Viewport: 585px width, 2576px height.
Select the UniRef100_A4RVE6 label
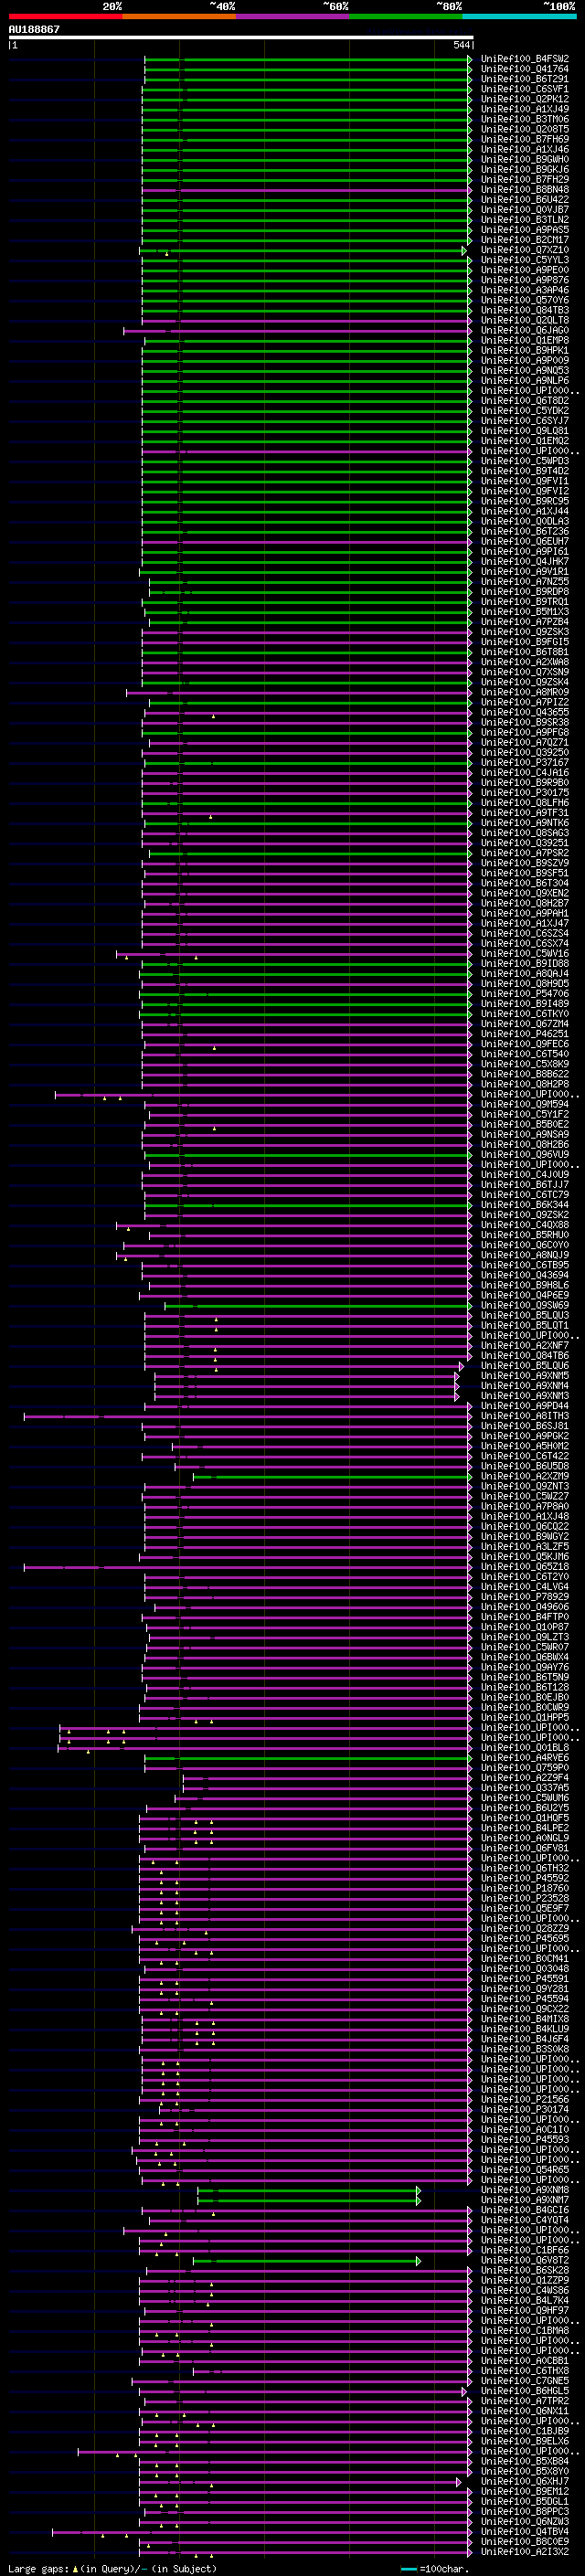point(525,1758)
